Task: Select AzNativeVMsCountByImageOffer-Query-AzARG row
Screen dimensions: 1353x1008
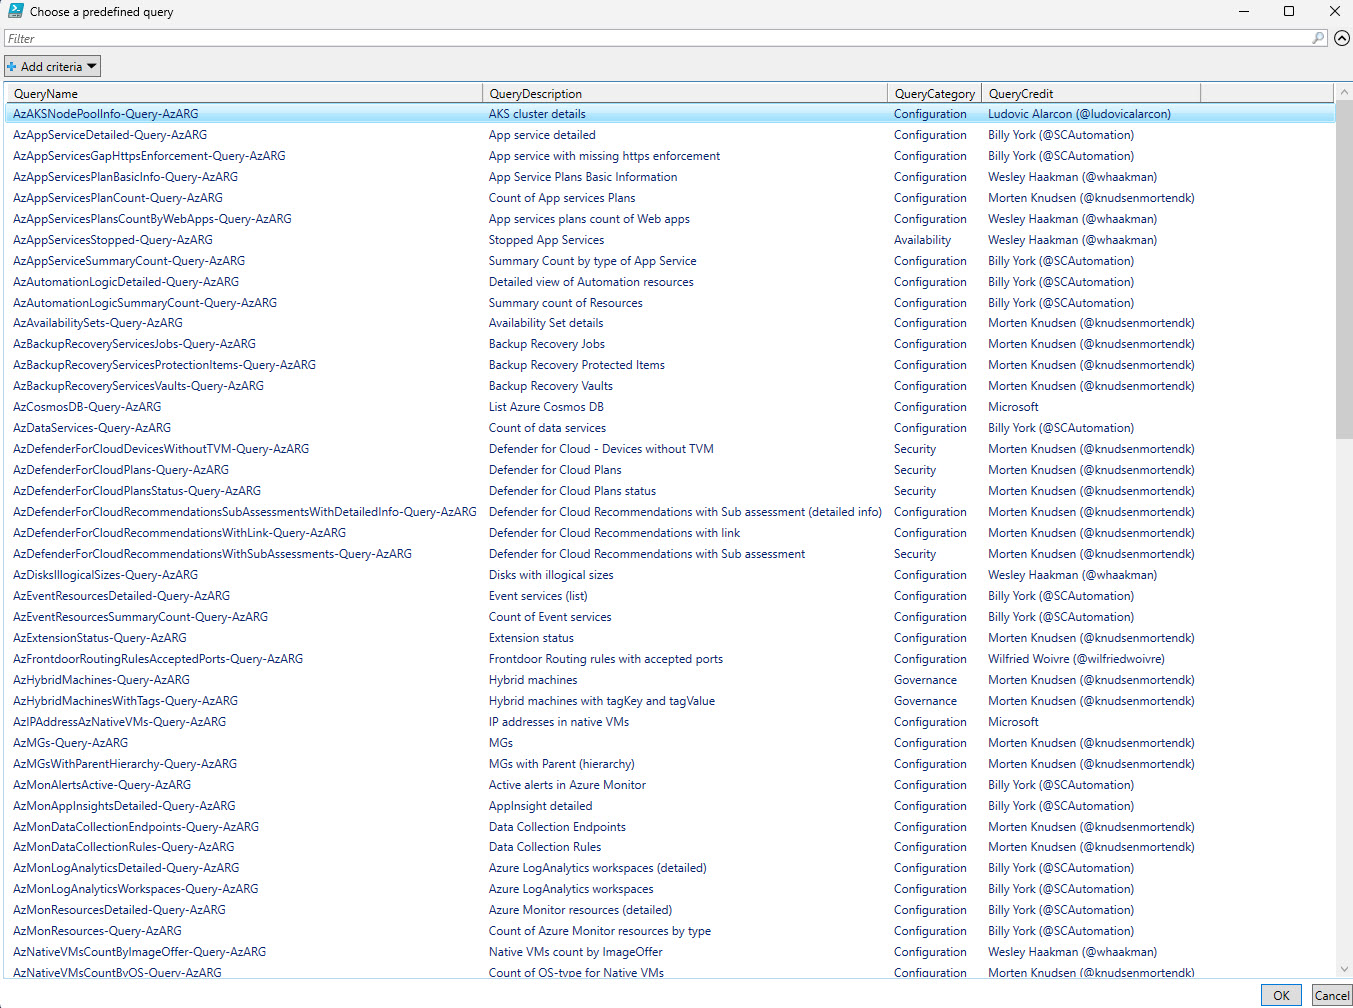Action: click(670, 952)
